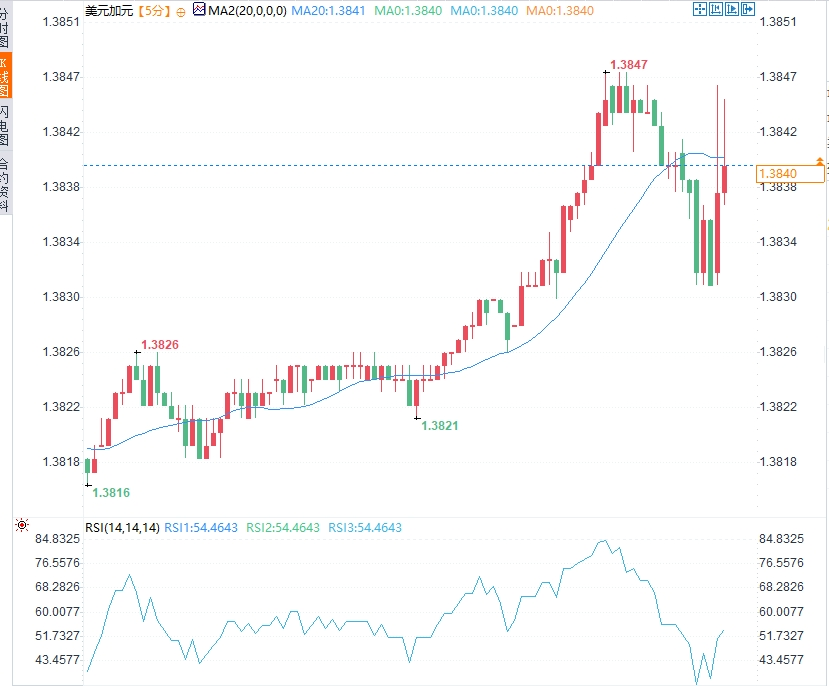Open the 闪电图 tab
Viewport: 829px width, 686px height.
[x=5, y=125]
